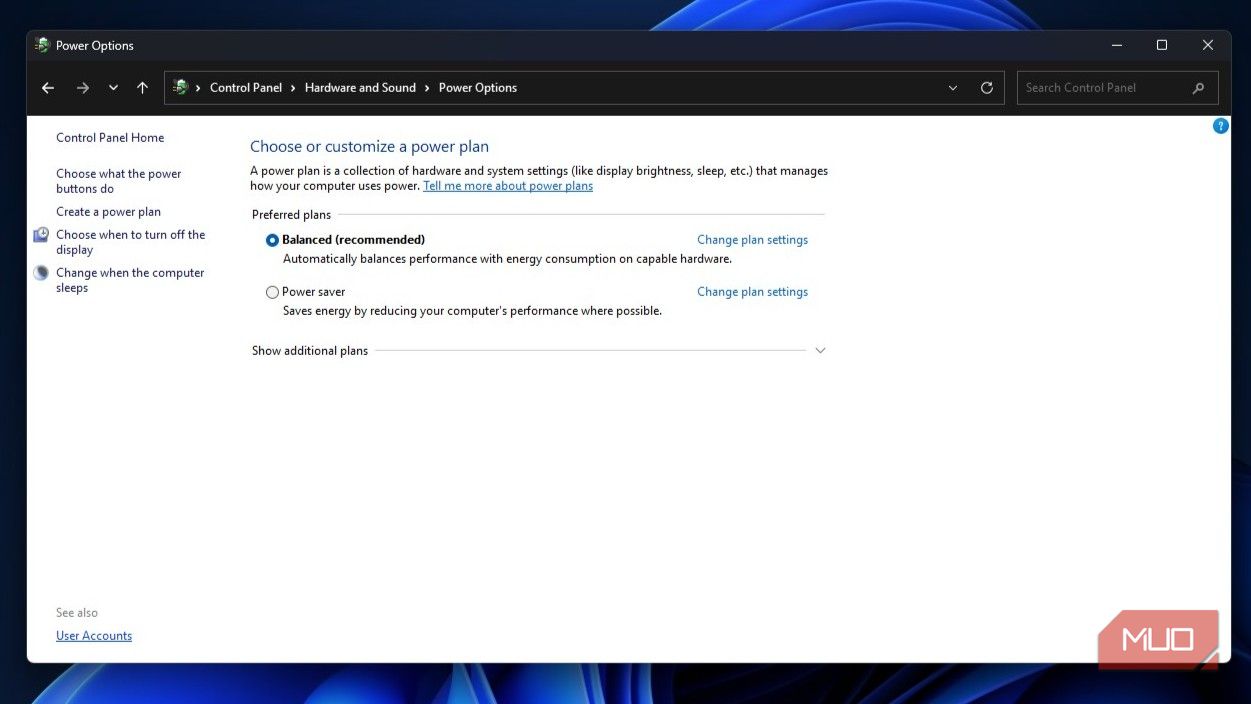1251x704 pixels.
Task: Select Power Options breadcrumb
Action: 478,88
